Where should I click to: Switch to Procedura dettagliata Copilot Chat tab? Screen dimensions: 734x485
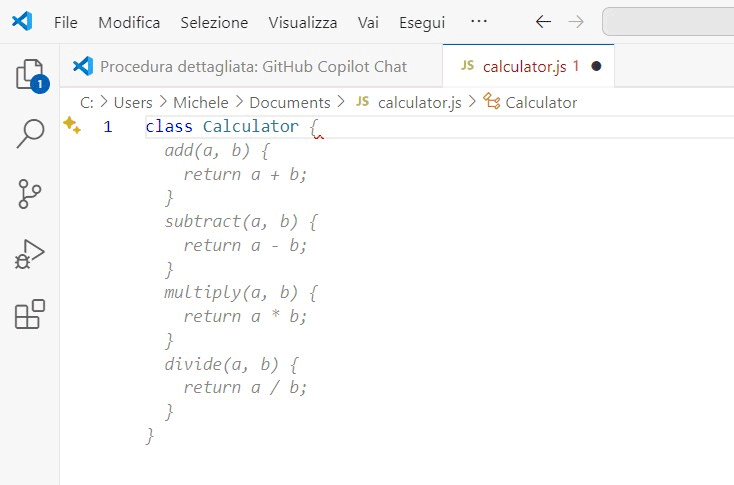point(251,66)
